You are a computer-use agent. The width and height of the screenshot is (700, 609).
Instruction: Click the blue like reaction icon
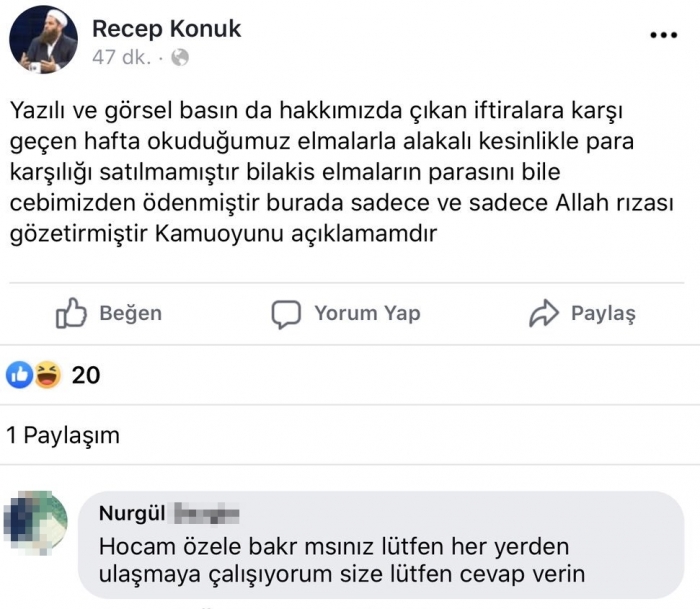[x=20, y=375]
